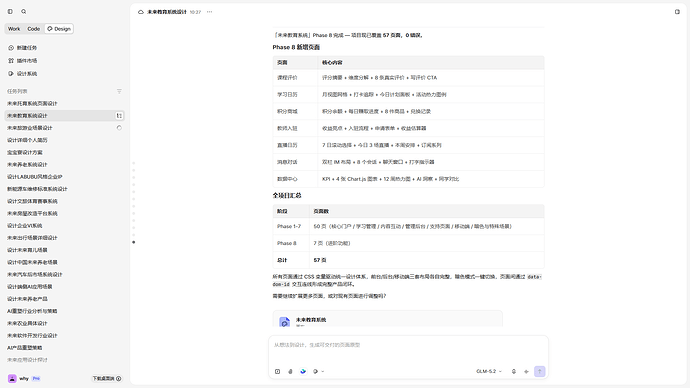The height and width of the screenshot is (388, 690).
Task: Open task 未来养老系统设计
Action: (64, 165)
